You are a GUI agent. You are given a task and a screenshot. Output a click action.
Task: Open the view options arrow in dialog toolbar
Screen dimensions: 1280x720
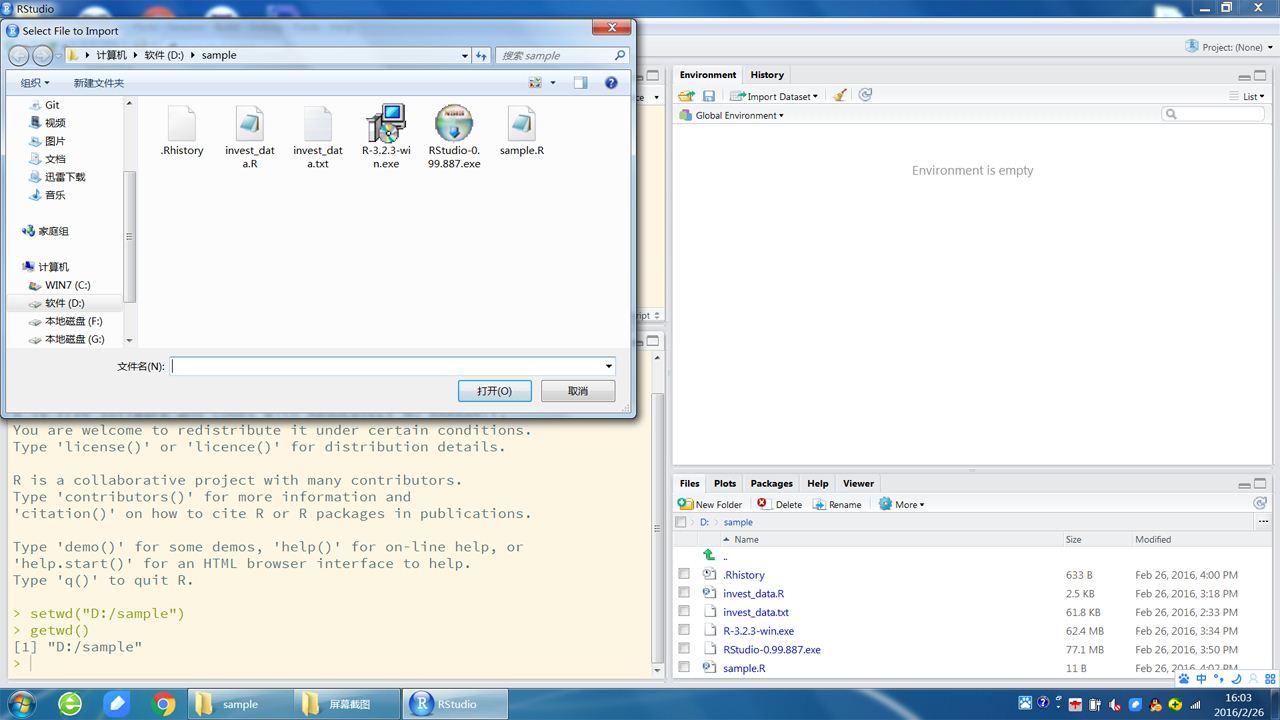(553, 83)
